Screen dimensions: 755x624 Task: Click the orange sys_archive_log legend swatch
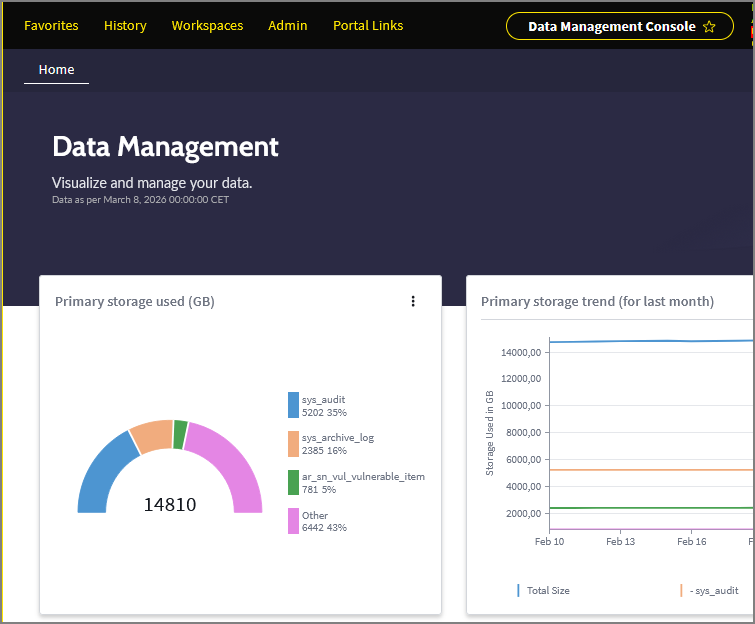point(293,443)
